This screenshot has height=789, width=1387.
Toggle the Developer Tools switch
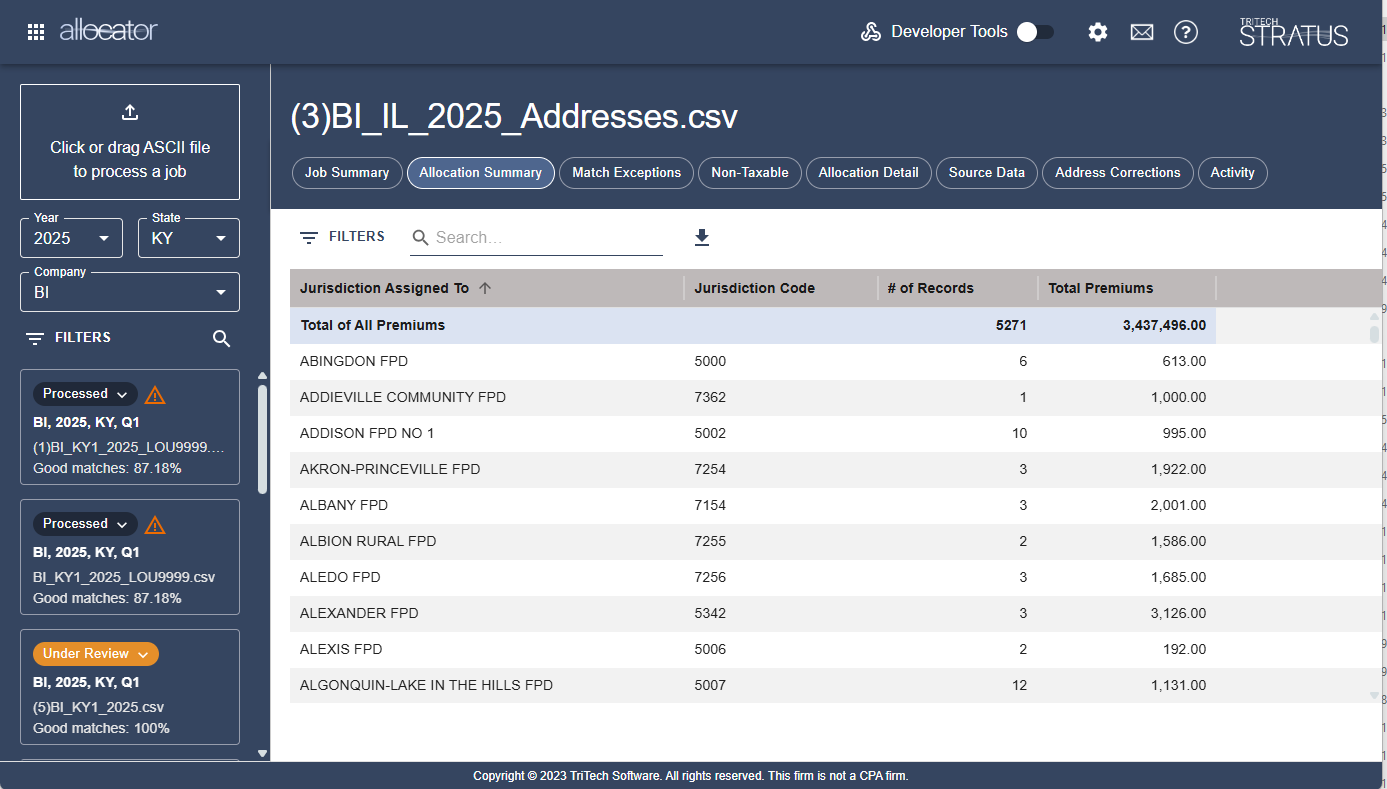1035,32
